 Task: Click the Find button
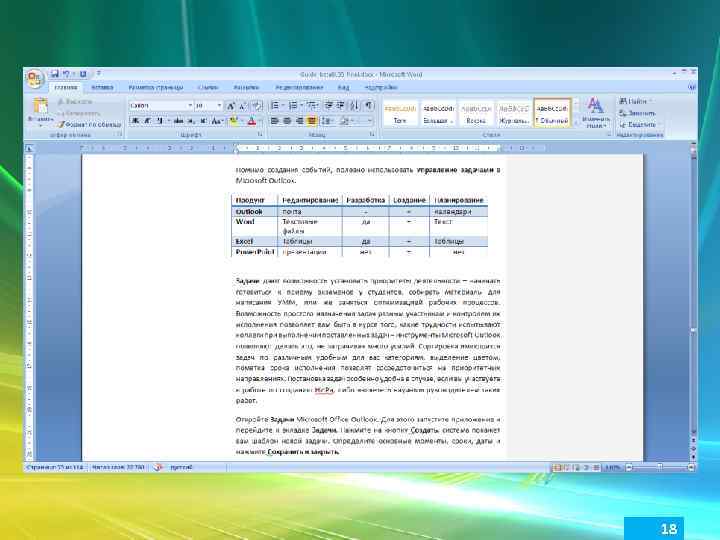pos(636,101)
